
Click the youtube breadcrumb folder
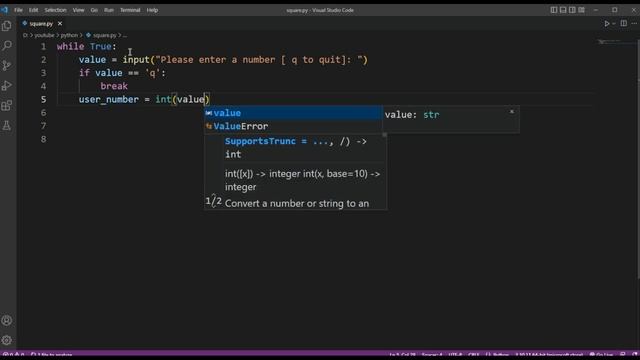[44, 36]
